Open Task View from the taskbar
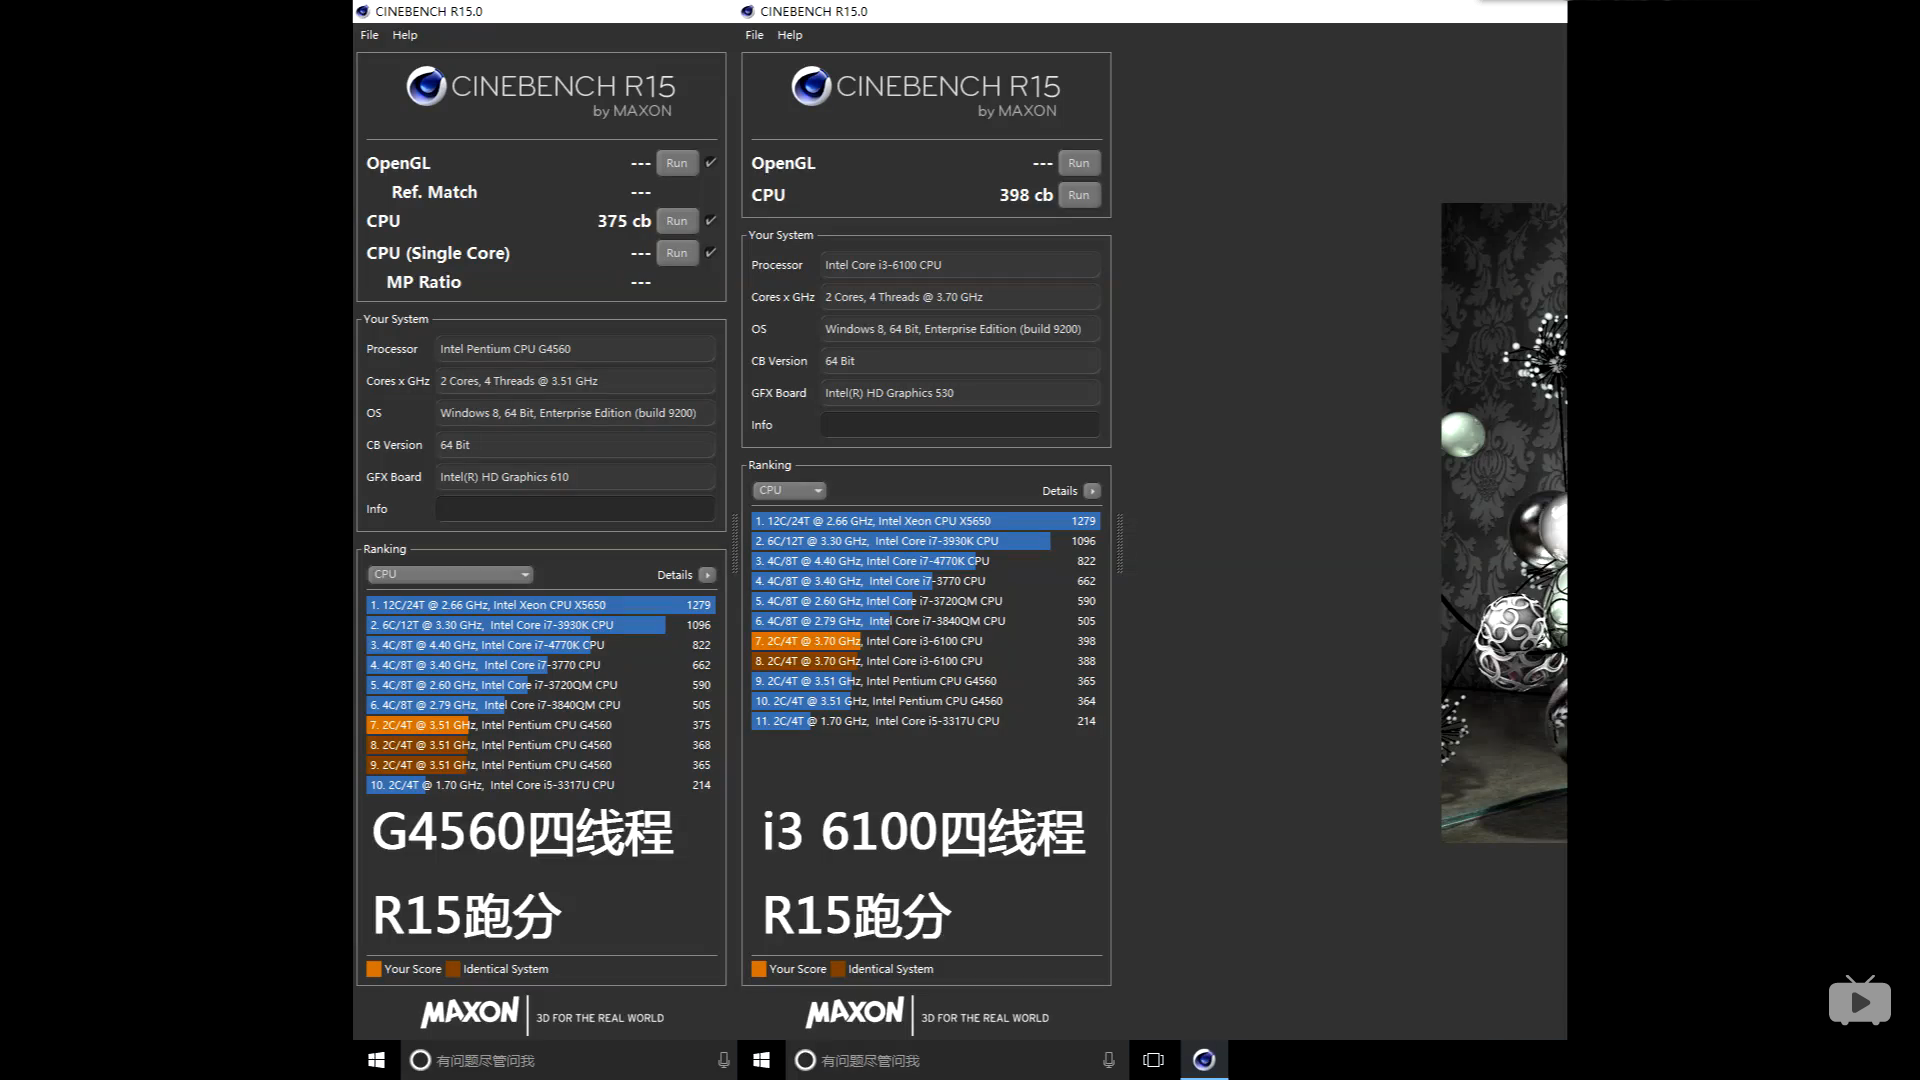1920x1080 pixels. (1153, 1060)
